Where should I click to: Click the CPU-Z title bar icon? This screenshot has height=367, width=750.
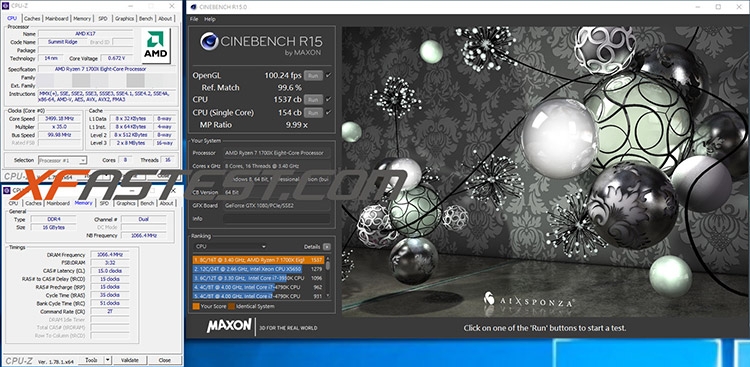tap(5, 6)
